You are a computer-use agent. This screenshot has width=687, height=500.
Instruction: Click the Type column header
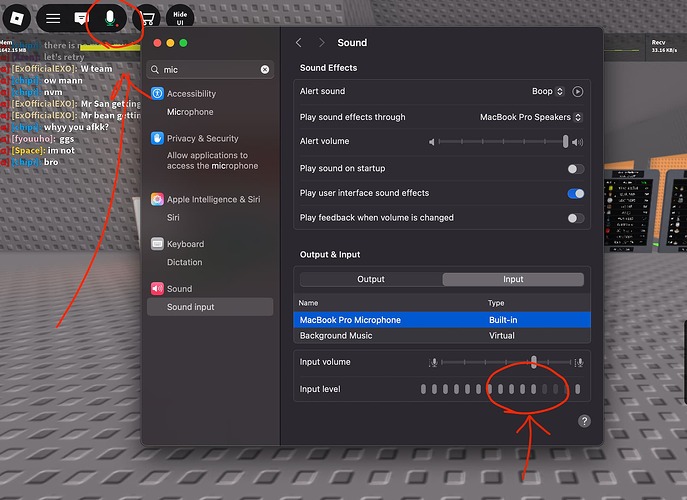coord(496,303)
